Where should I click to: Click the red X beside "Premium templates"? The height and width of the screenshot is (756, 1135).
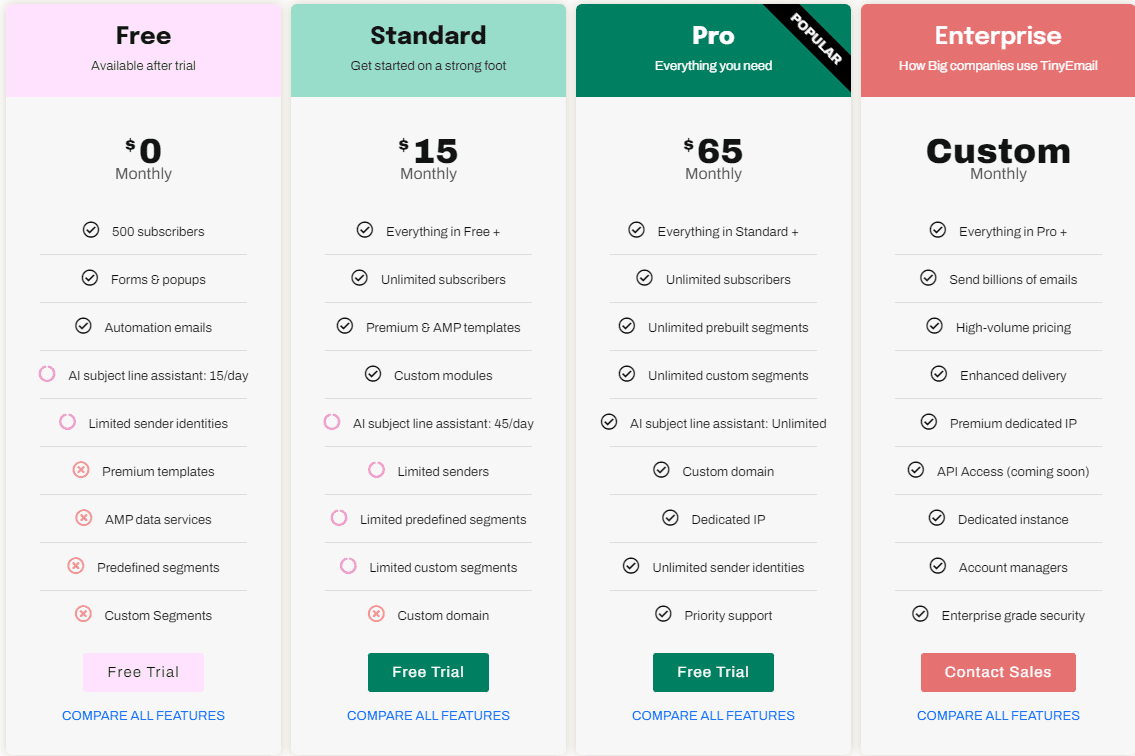coord(81,469)
